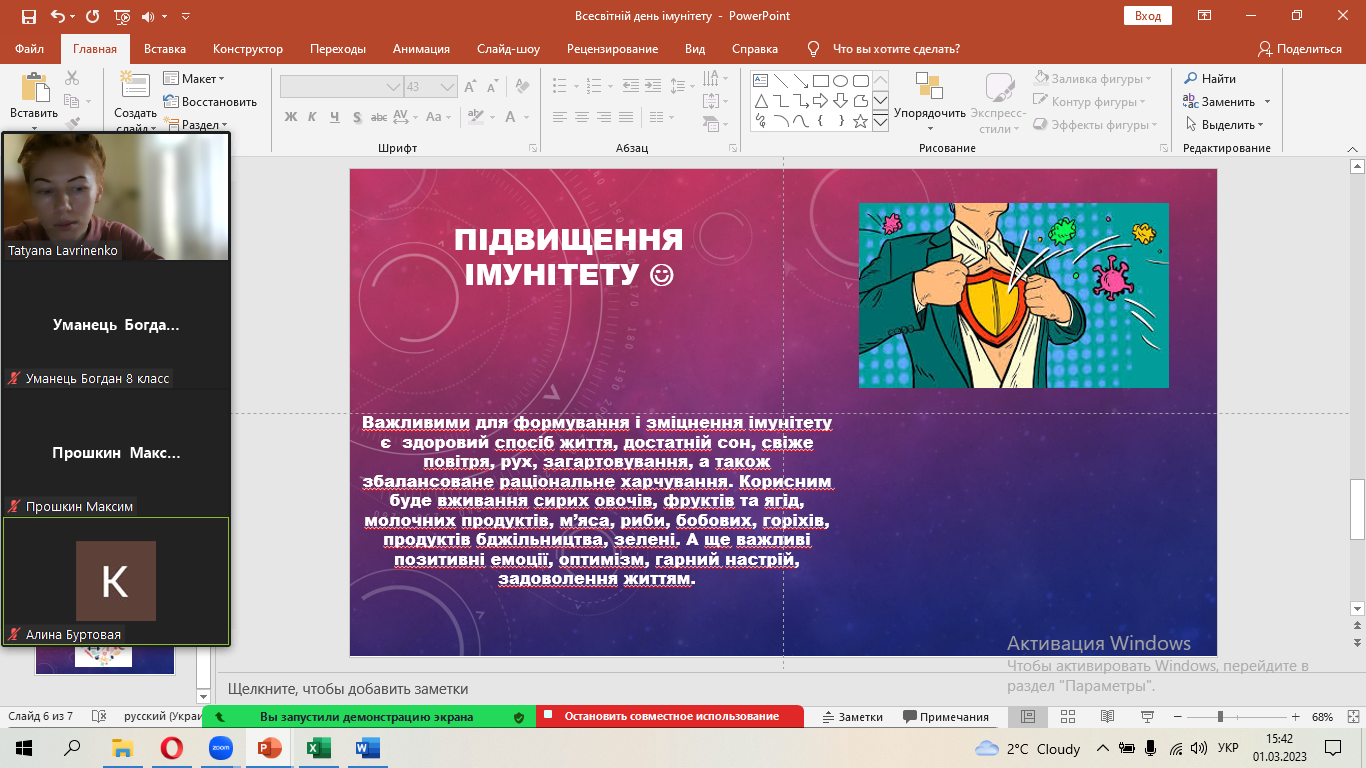The image size is (1366, 768).
Task: Toggle Bold (Ж) formatting
Action: pyautogui.click(x=291, y=117)
